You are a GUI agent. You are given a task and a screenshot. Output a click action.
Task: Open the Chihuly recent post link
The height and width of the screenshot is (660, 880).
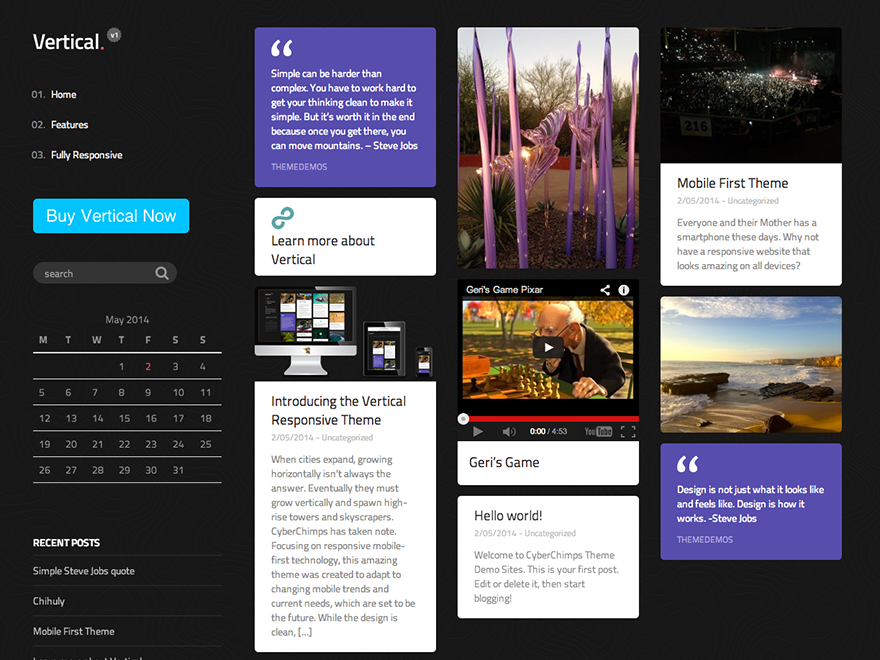pyautogui.click(x=49, y=601)
